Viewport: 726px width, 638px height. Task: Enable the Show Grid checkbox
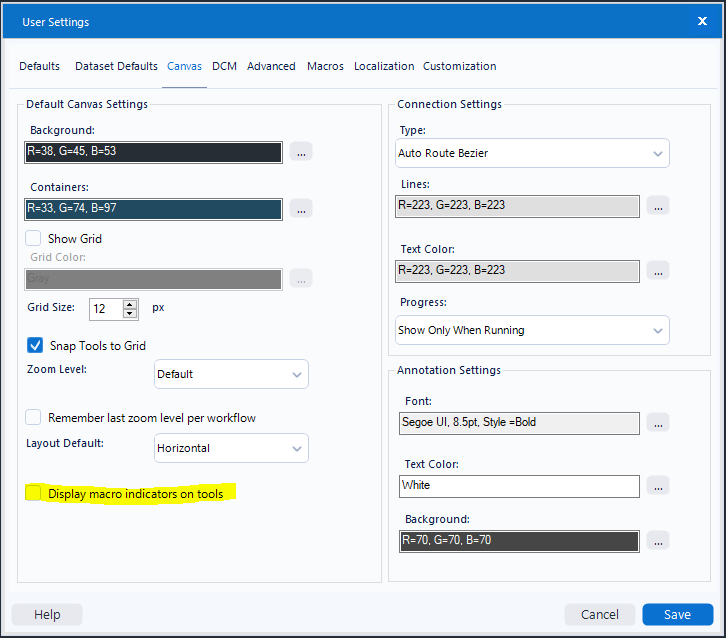click(x=34, y=239)
